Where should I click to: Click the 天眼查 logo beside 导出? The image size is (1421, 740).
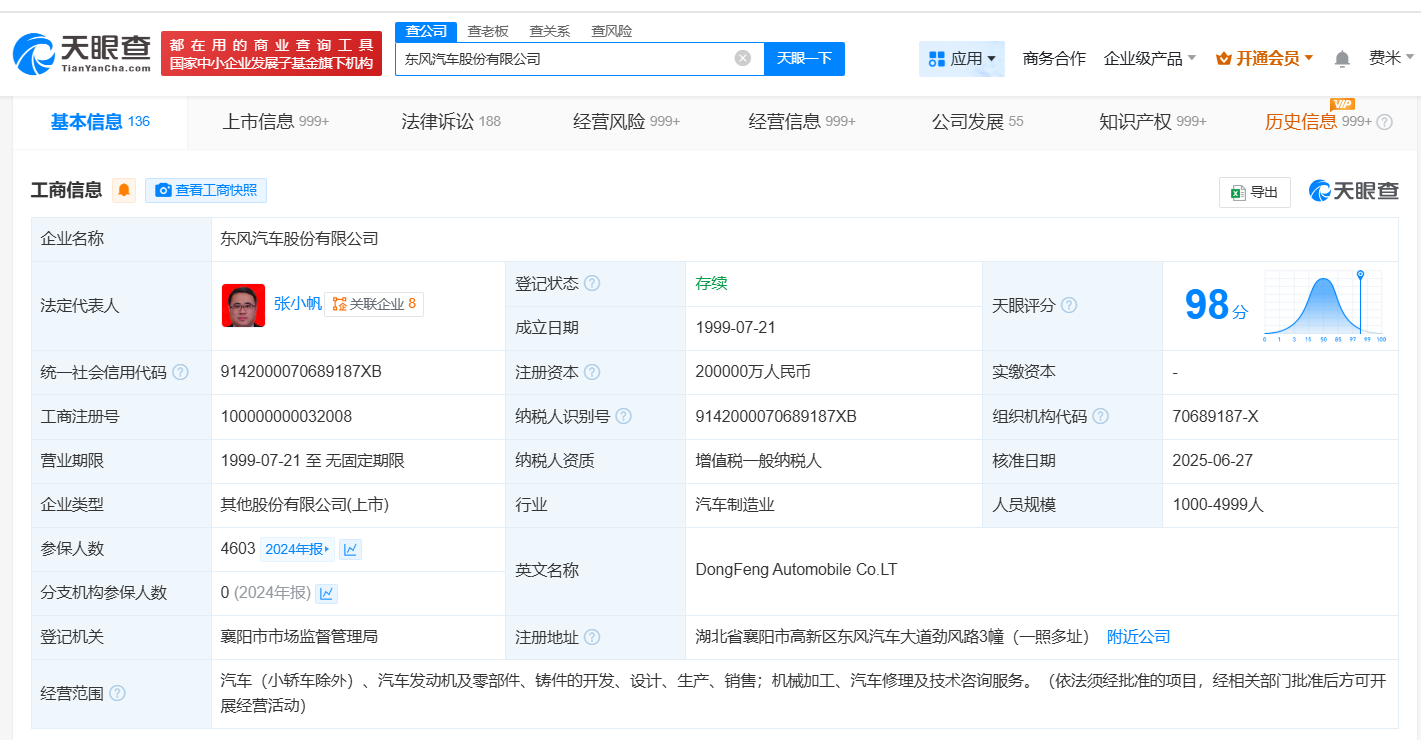(1354, 191)
